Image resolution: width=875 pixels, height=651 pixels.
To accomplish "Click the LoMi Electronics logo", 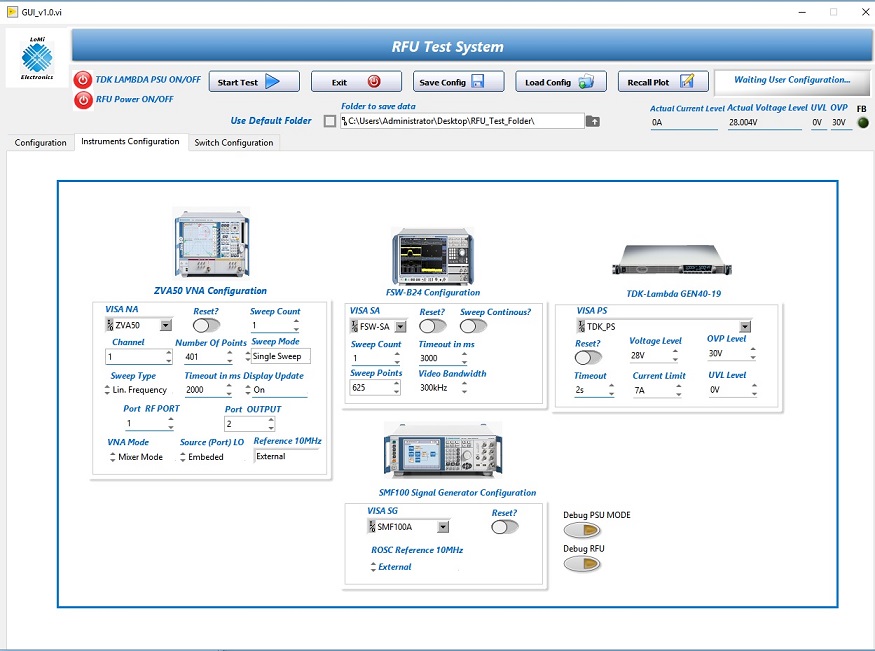I will 37,57.
